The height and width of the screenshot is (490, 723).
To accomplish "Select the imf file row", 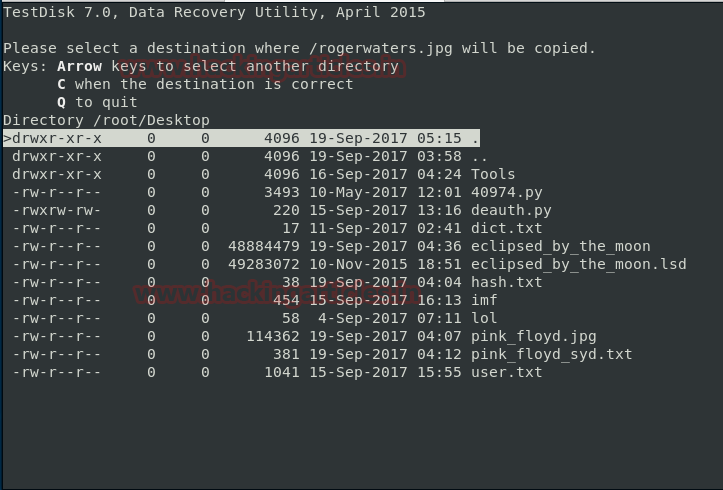I will click(x=255, y=300).
